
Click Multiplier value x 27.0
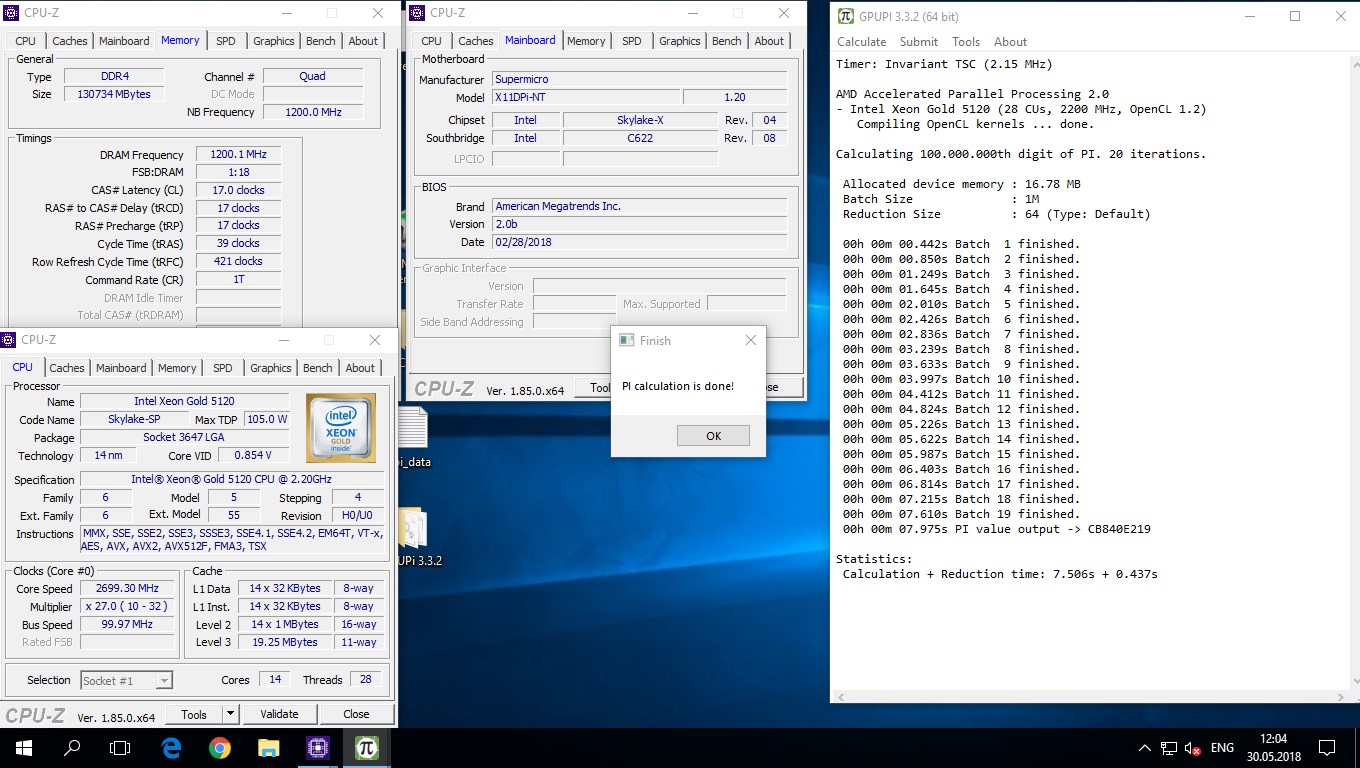click(x=126, y=606)
